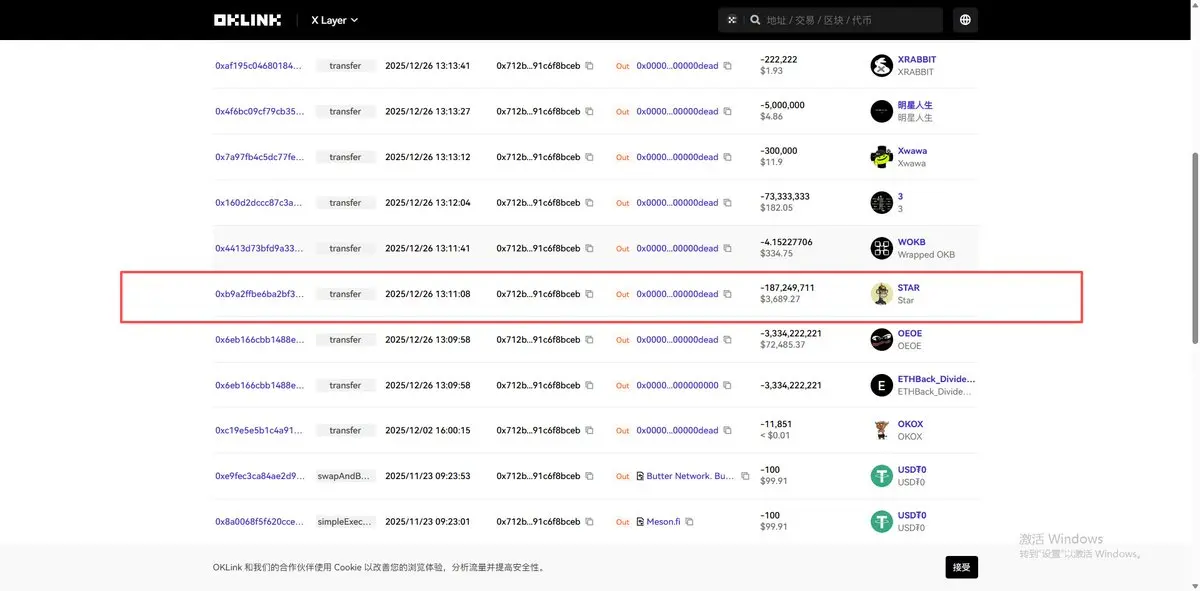Viewport: 1200px width, 591px height.
Task: Open transaction hash 0xb9a2ffbe6ba2bf3
Action: [259, 294]
